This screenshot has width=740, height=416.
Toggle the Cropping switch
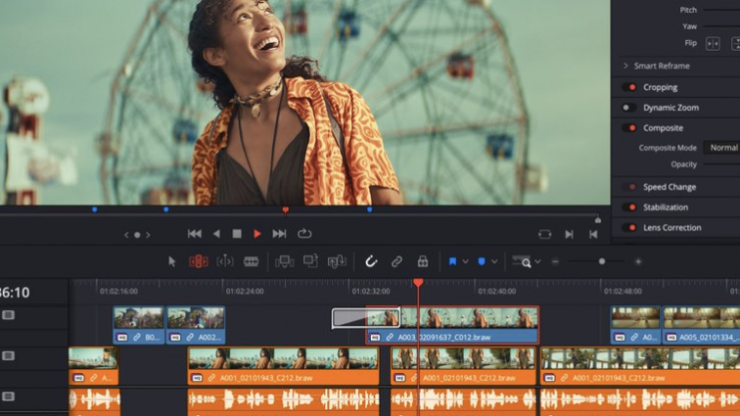pos(628,87)
